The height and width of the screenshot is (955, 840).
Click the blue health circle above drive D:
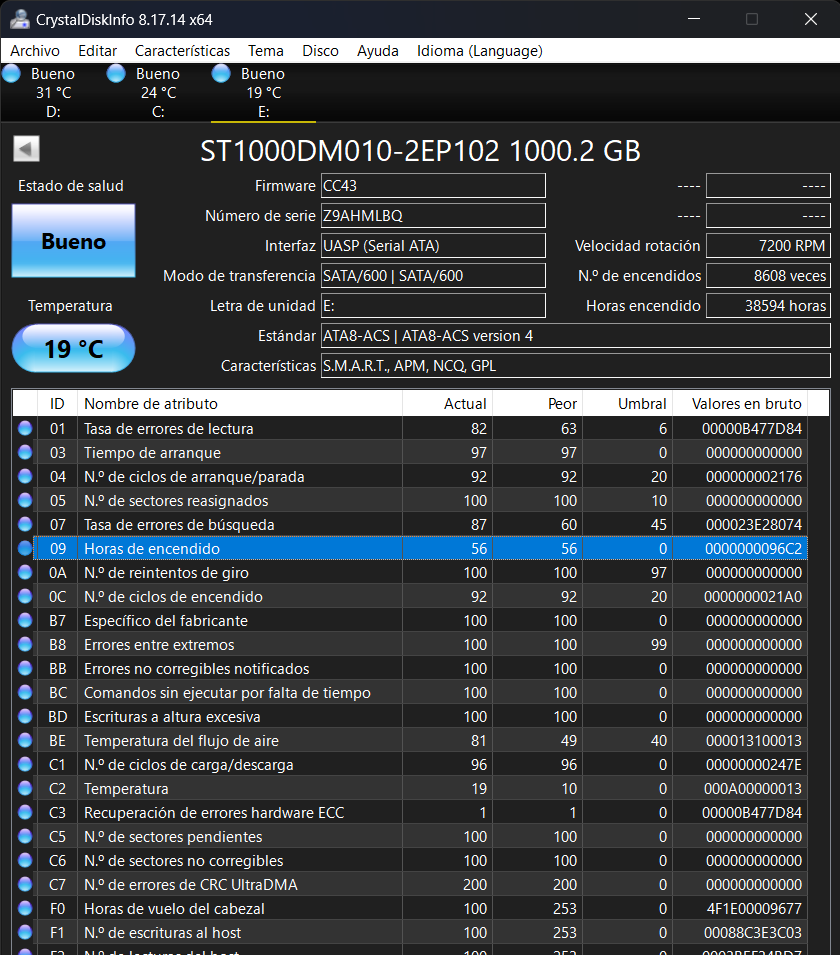[11, 72]
